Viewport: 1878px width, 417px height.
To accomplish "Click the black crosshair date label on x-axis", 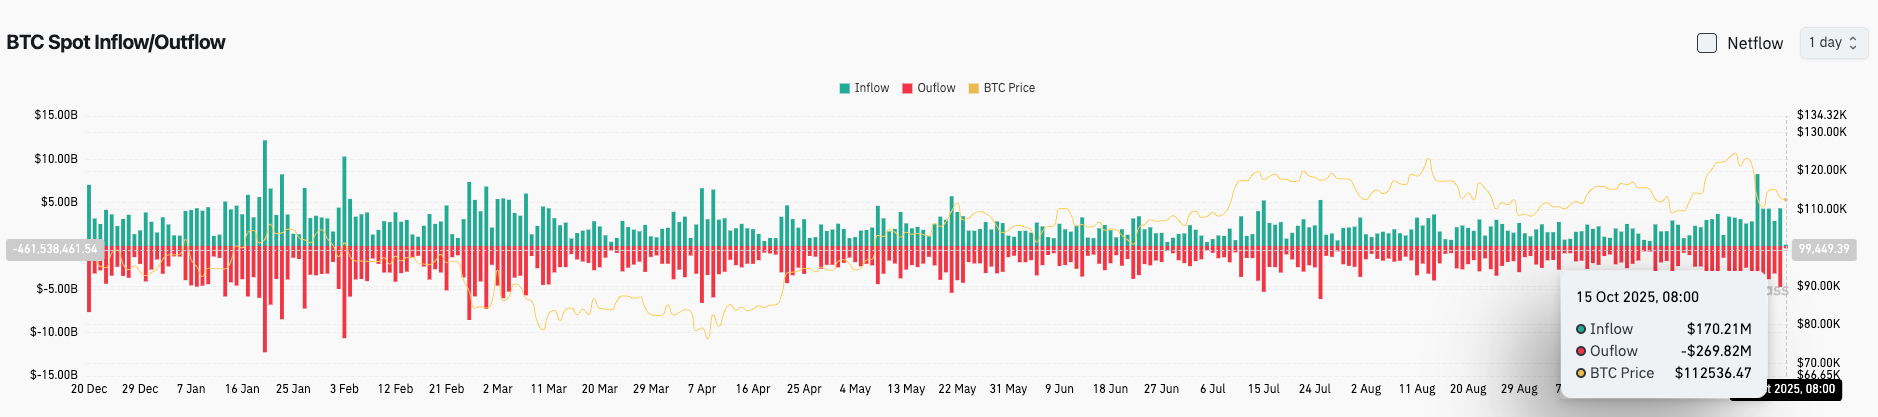I will [1802, 389].
